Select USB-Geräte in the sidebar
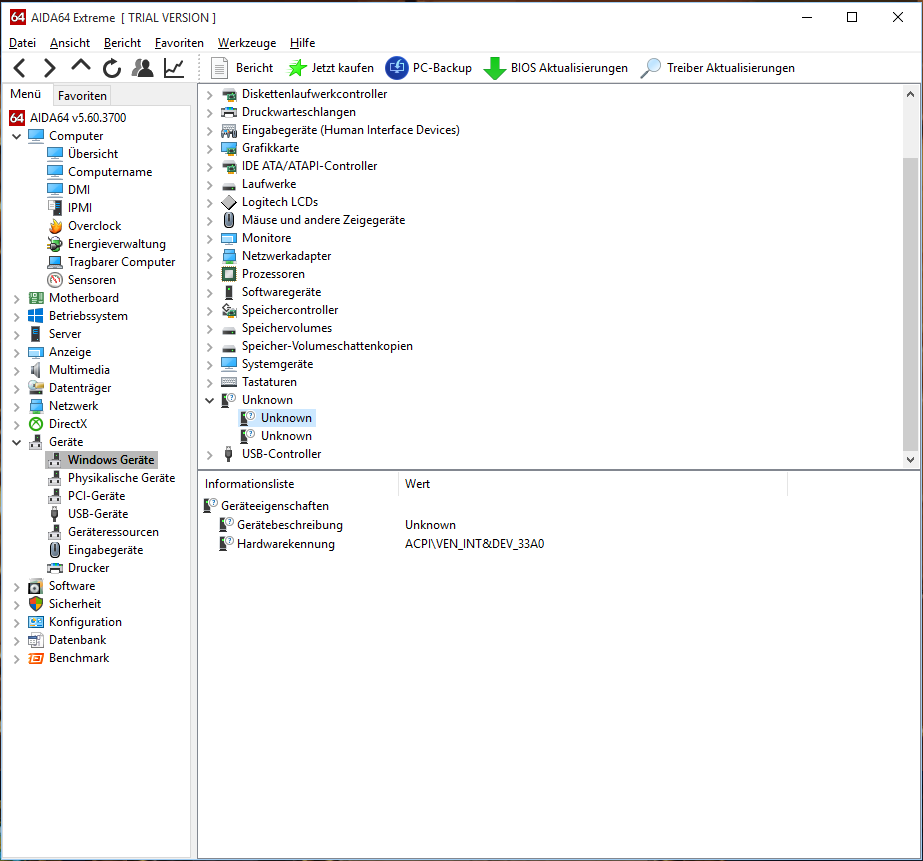 pos(98,514)
